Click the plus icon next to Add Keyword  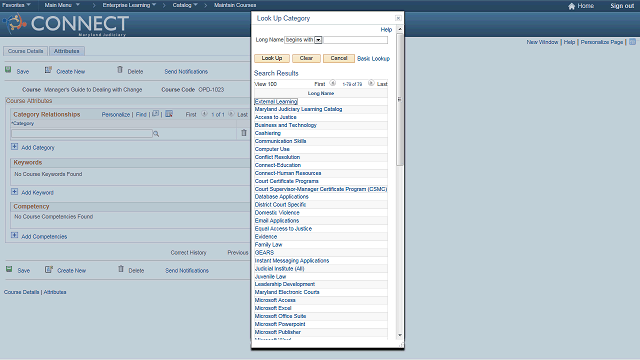coord(15,191)
